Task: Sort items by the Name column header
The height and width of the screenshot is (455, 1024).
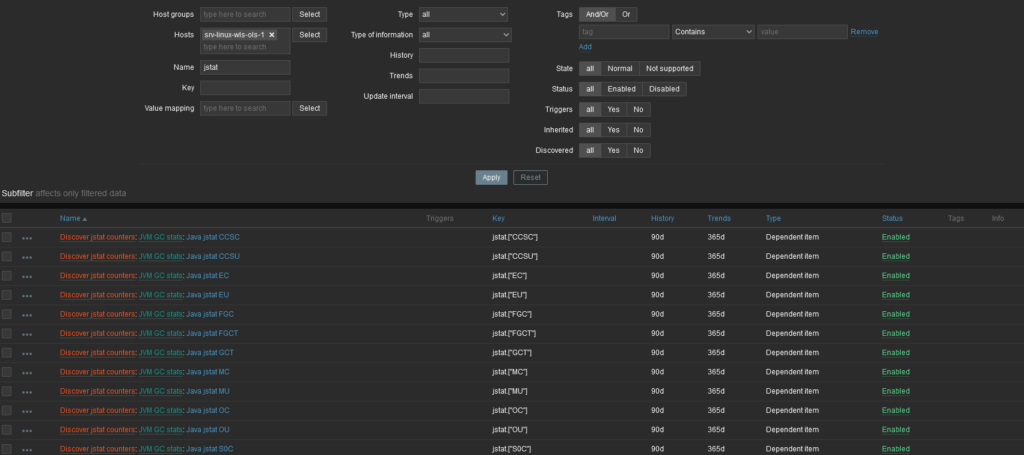Action: [x=73, y=217]
